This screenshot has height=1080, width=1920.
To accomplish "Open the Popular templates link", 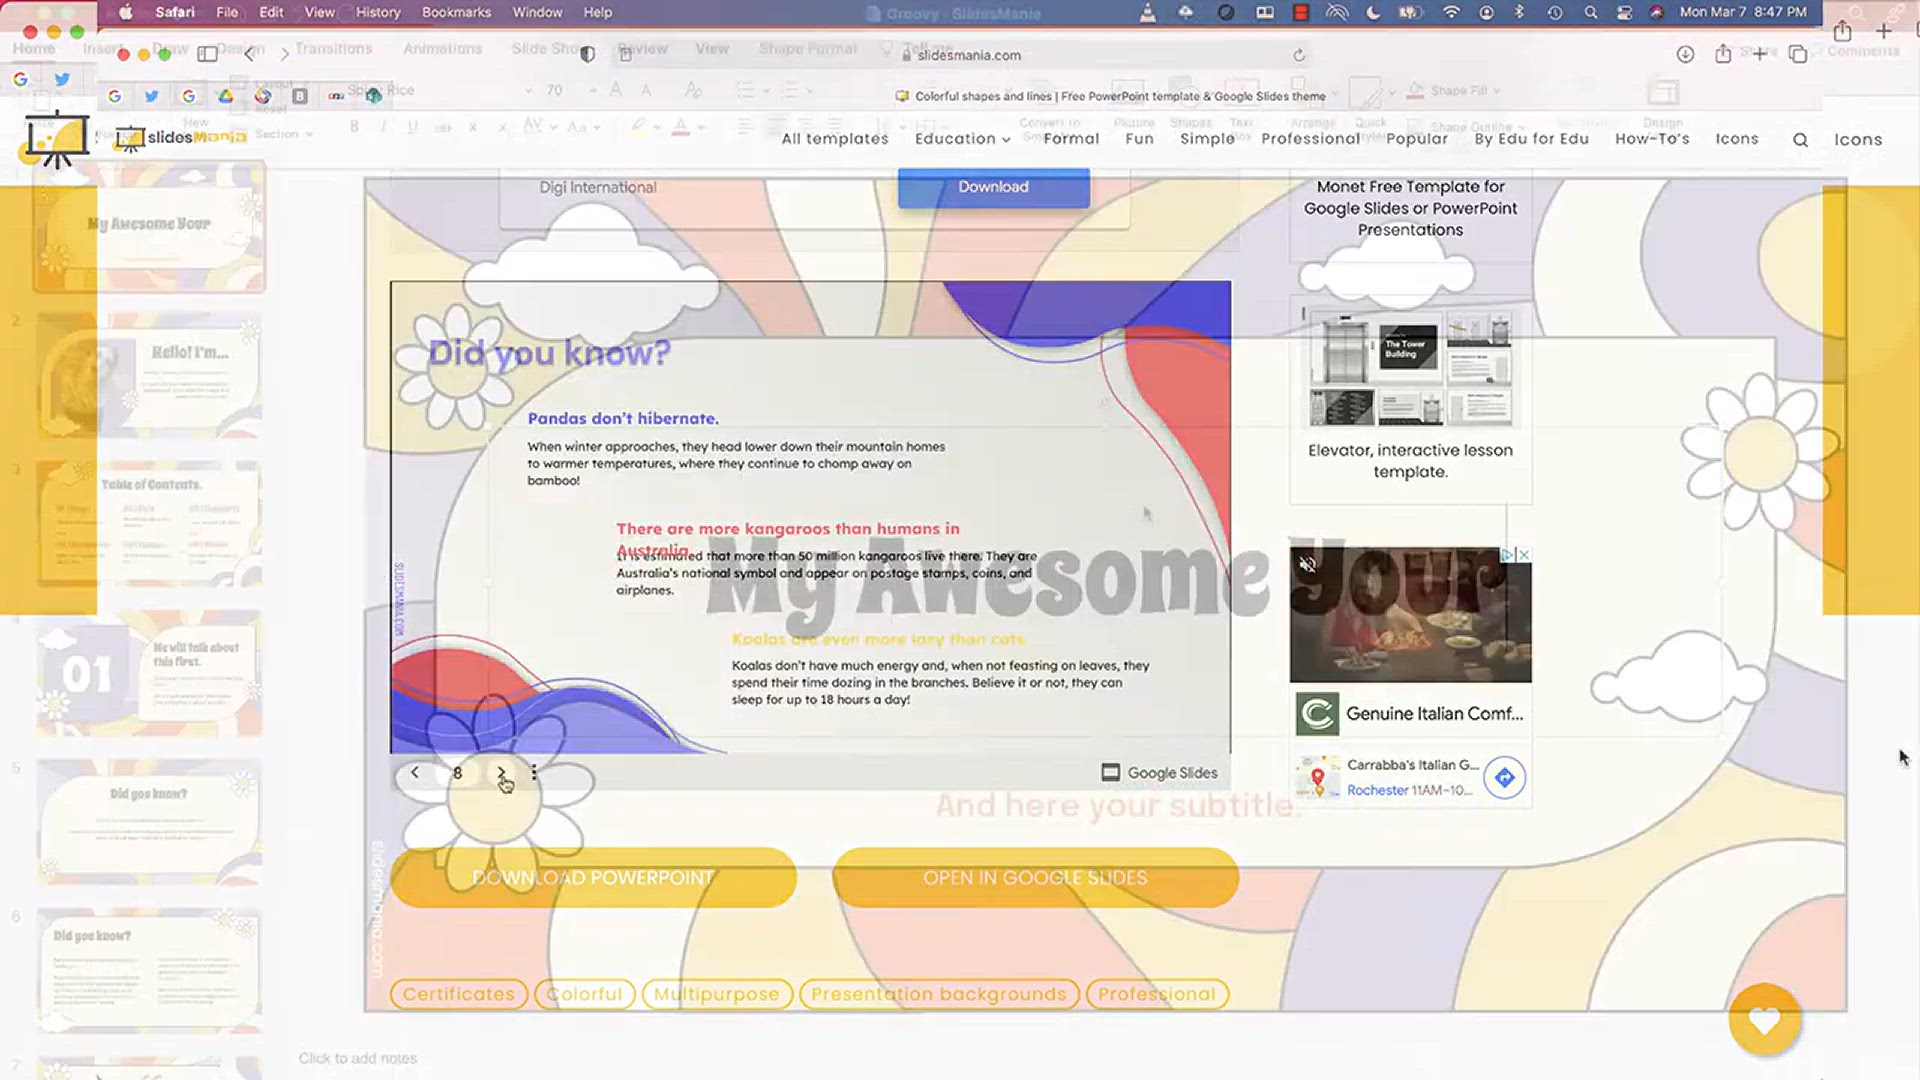I will [x=1417, y=139].
